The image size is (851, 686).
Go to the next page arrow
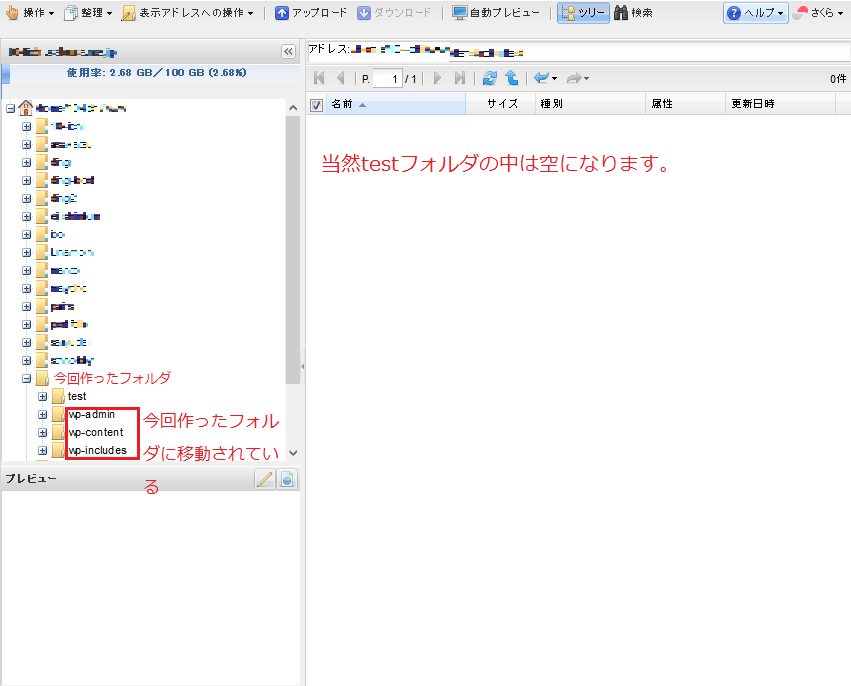(x=437, y=78)
